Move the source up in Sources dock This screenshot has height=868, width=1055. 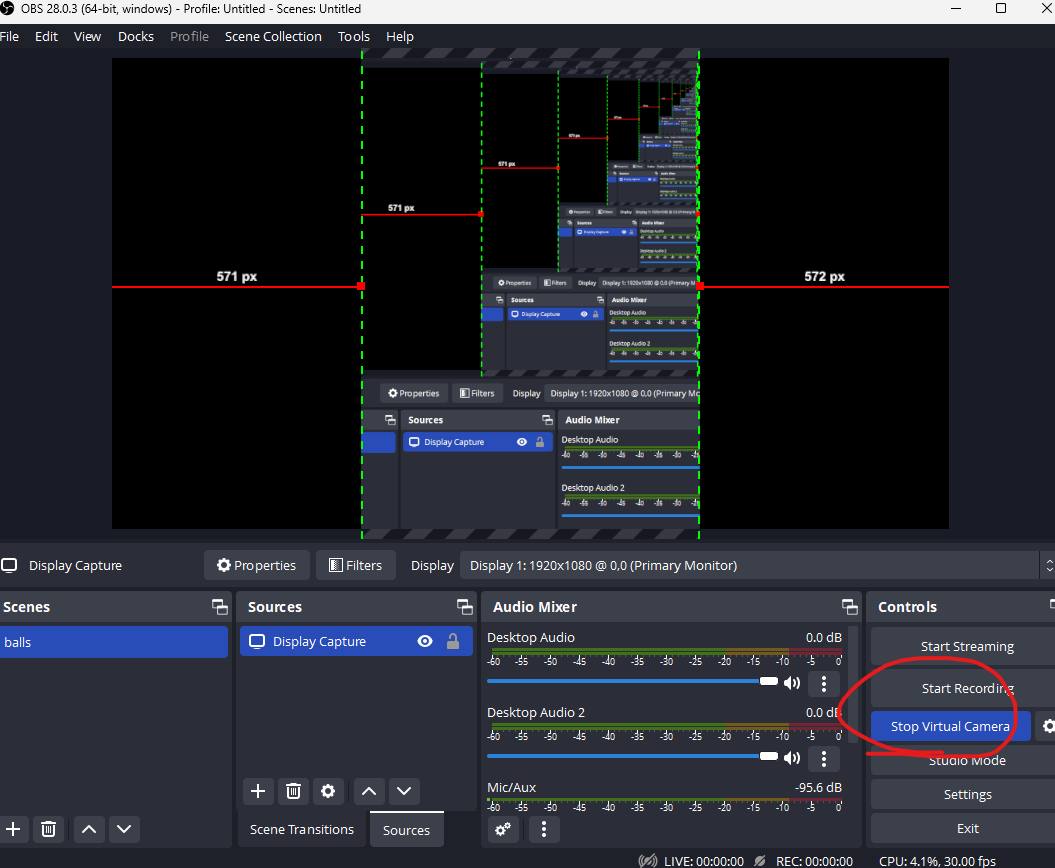point(369,791)
